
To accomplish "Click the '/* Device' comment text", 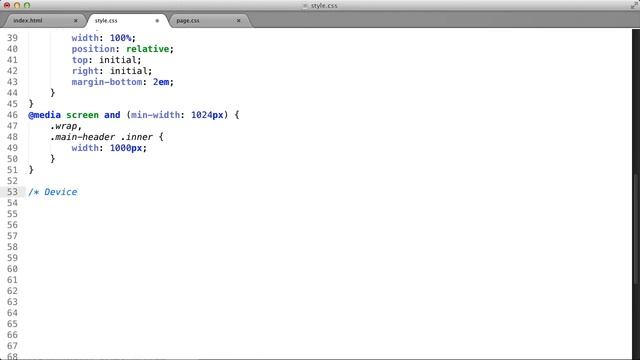I will point(53,192).
